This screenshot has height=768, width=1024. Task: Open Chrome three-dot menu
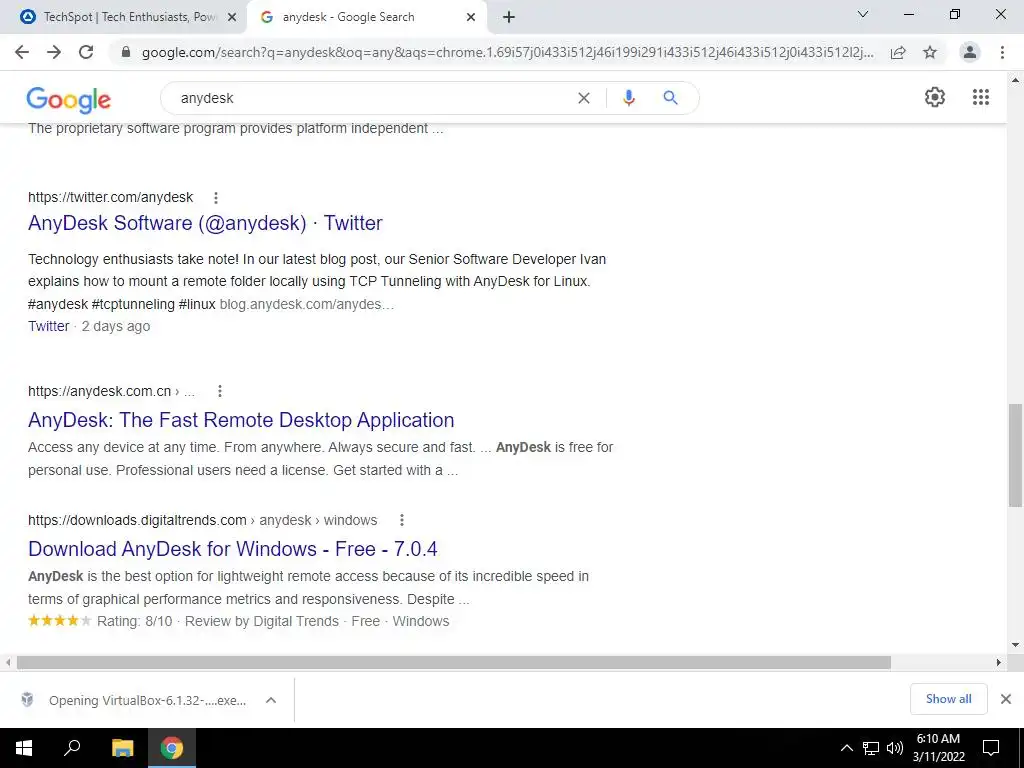(1002, 52)
